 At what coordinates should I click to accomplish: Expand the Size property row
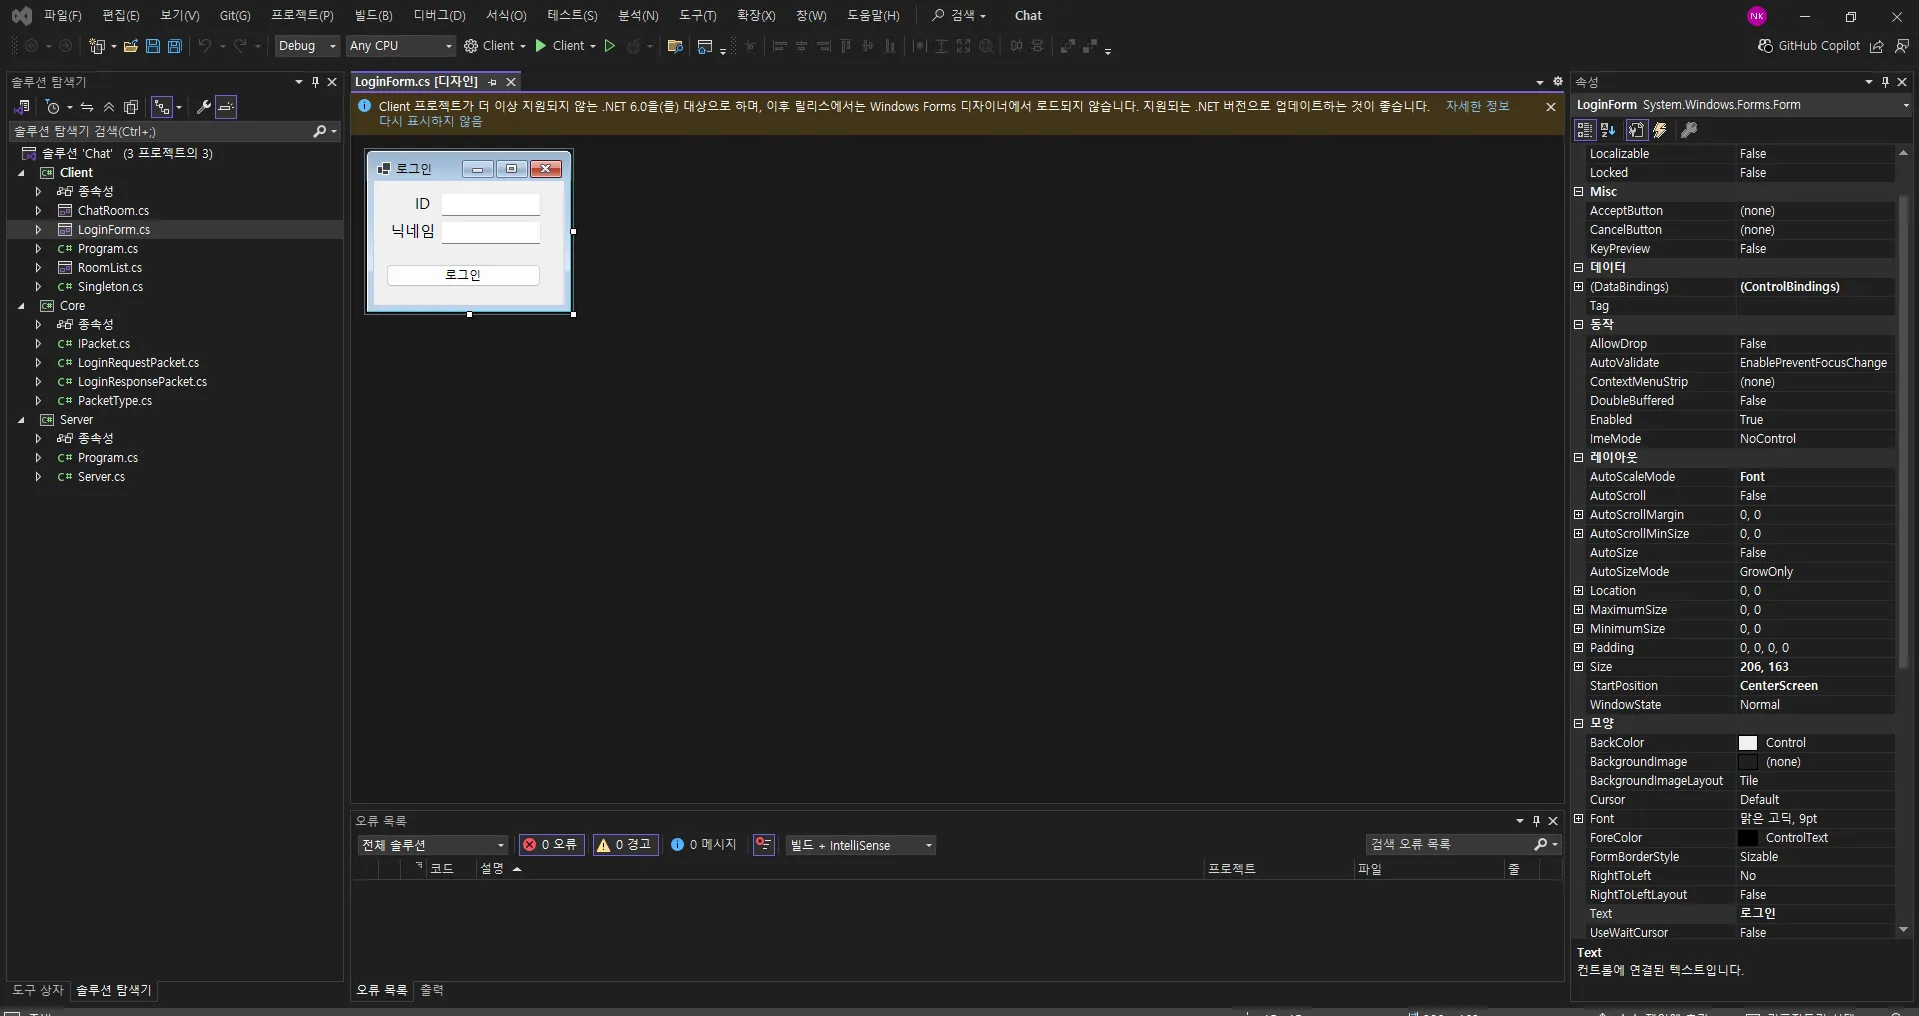pyautogui.click(x=1579, y=667)
